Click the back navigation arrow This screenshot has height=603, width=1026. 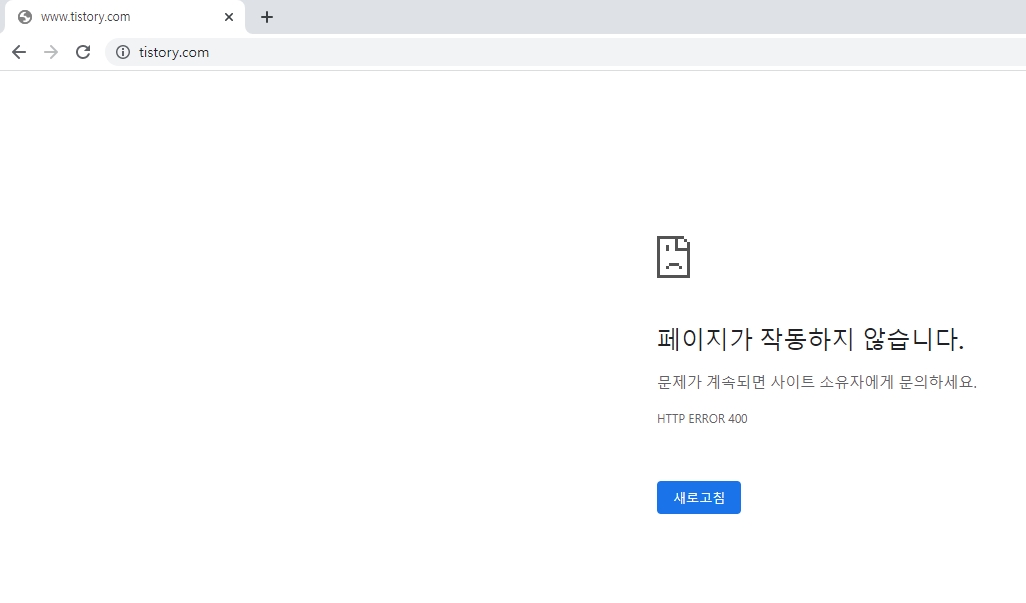point(18,51)
